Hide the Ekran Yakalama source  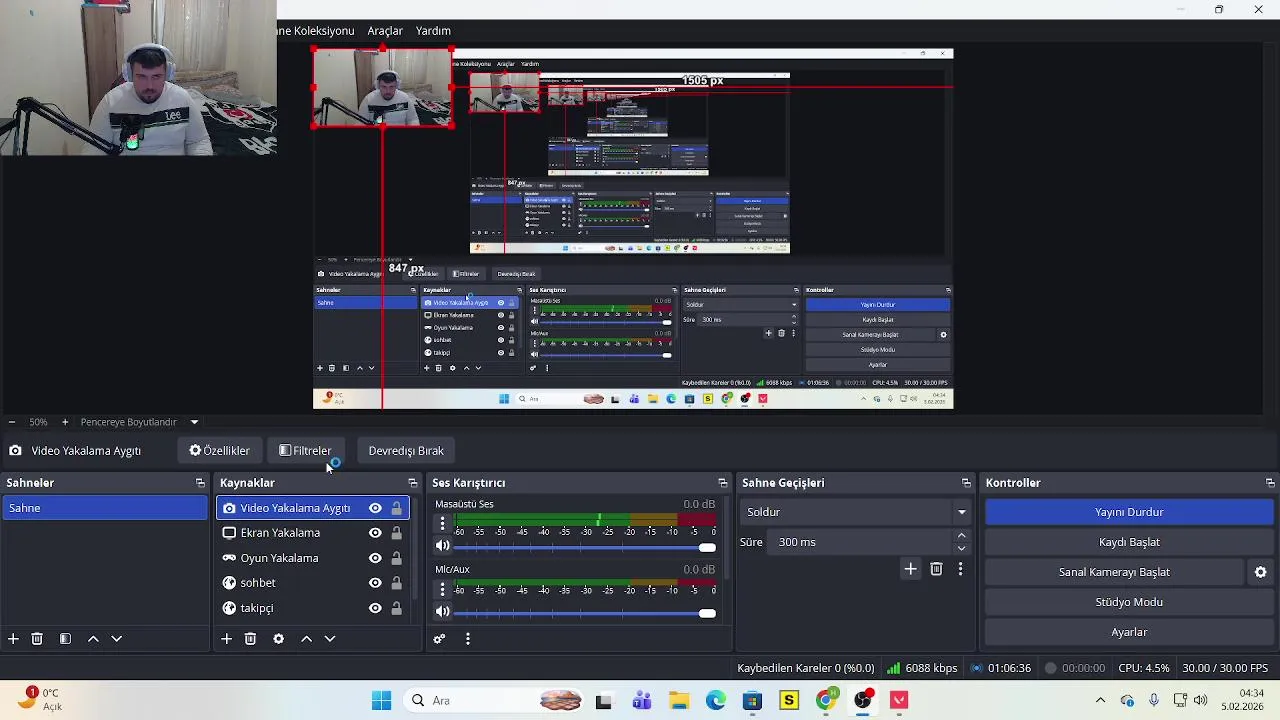(375, 533)
